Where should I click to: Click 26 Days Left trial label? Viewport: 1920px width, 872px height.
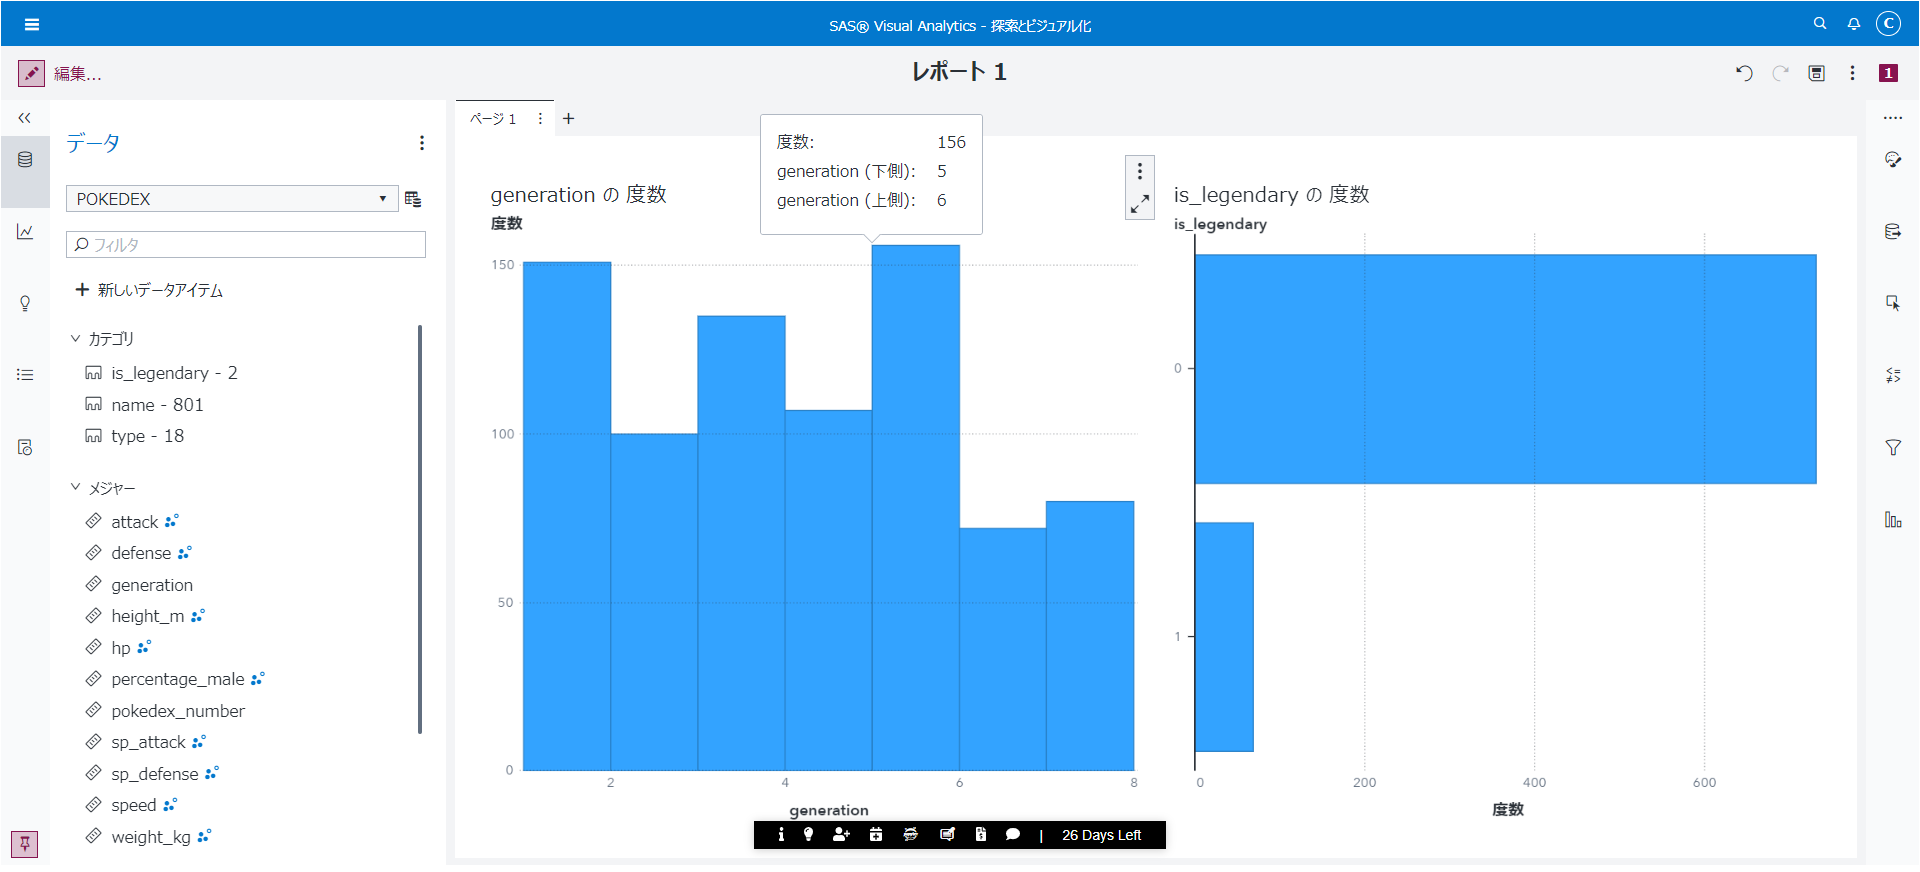tap(1101, 835)
